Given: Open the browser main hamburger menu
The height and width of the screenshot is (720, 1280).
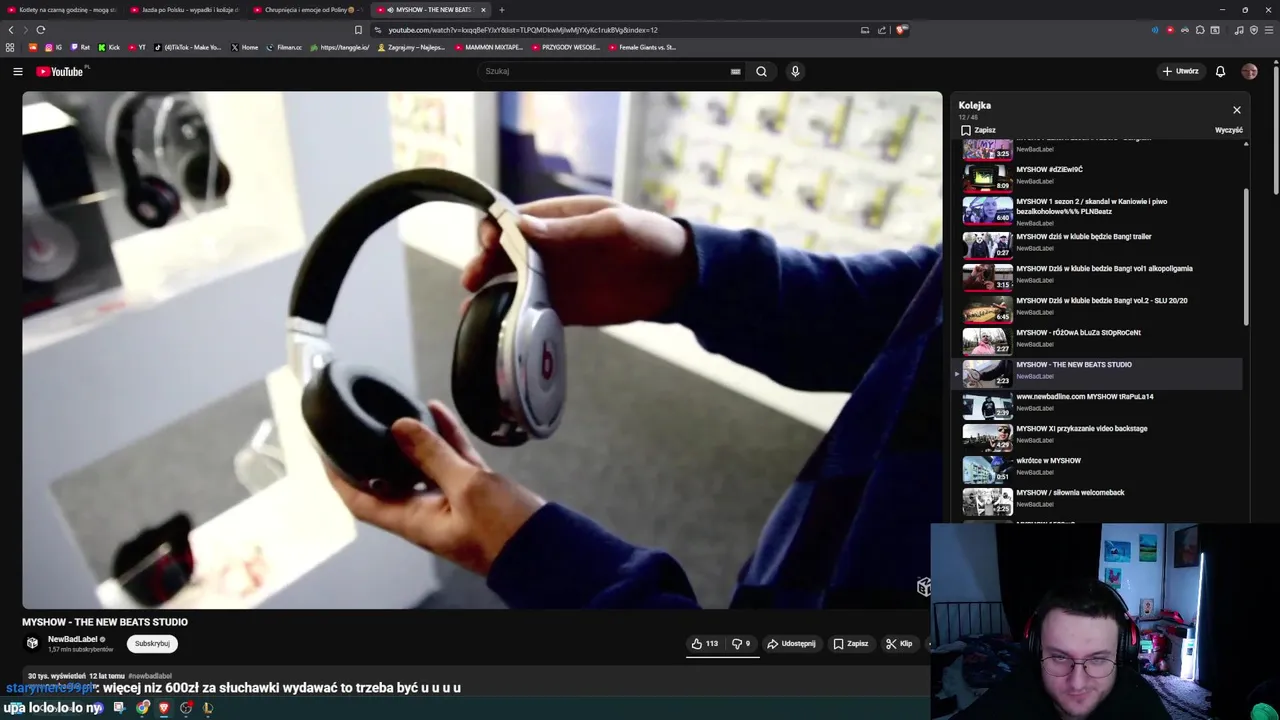Looking at the screenshot, I should [x=1269, y=30].
